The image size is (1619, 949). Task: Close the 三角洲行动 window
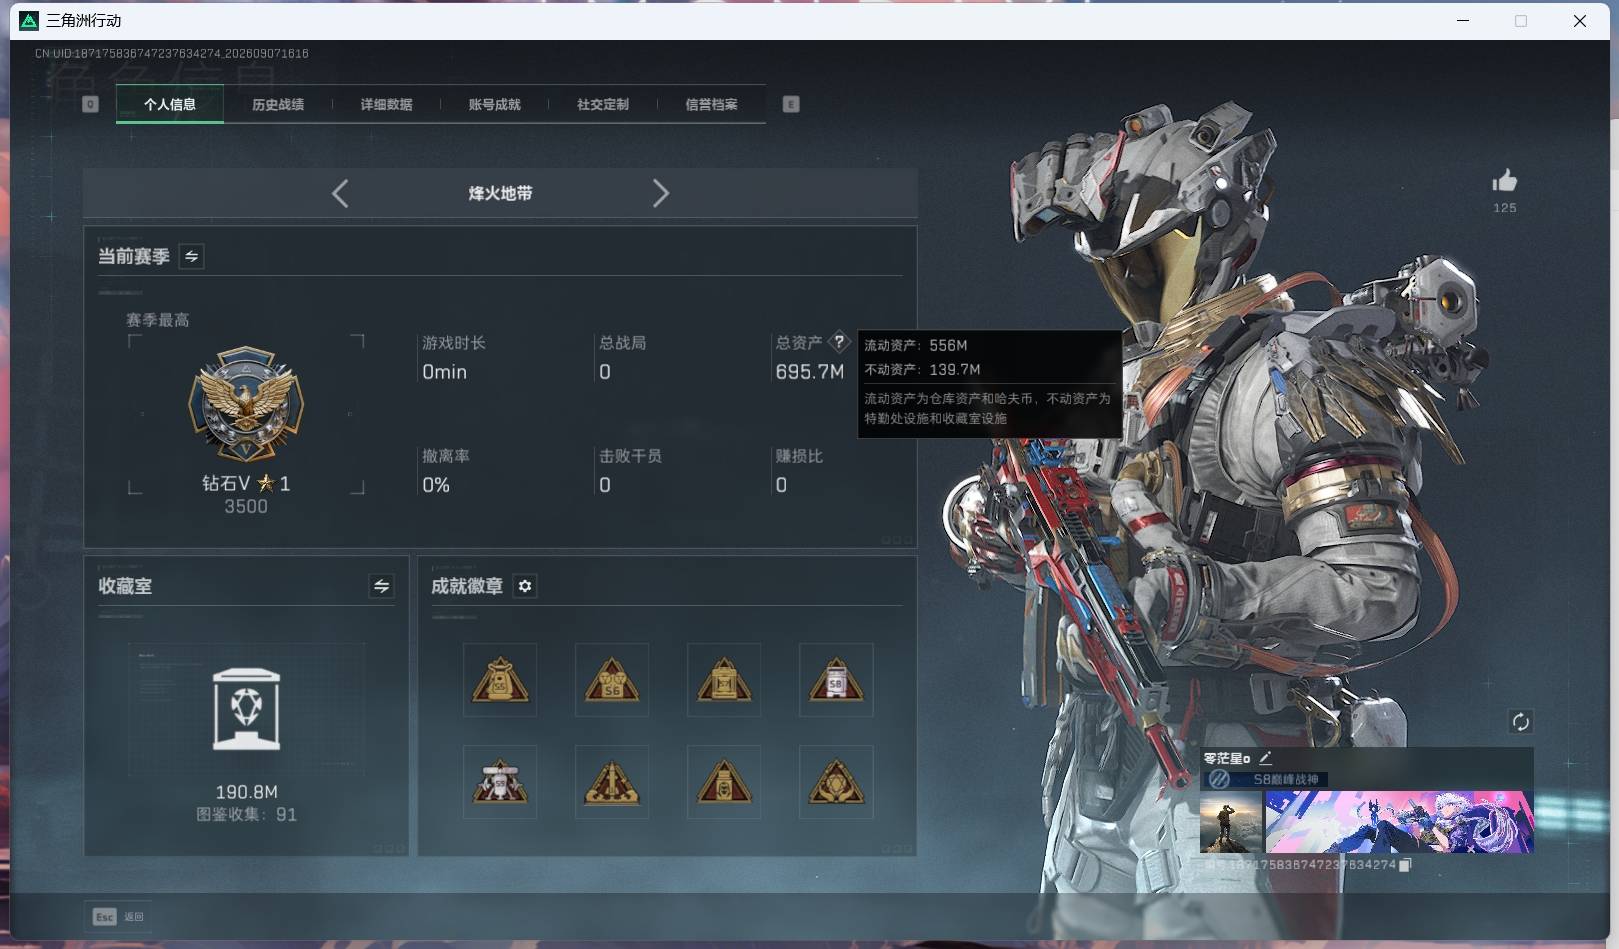1580,21
